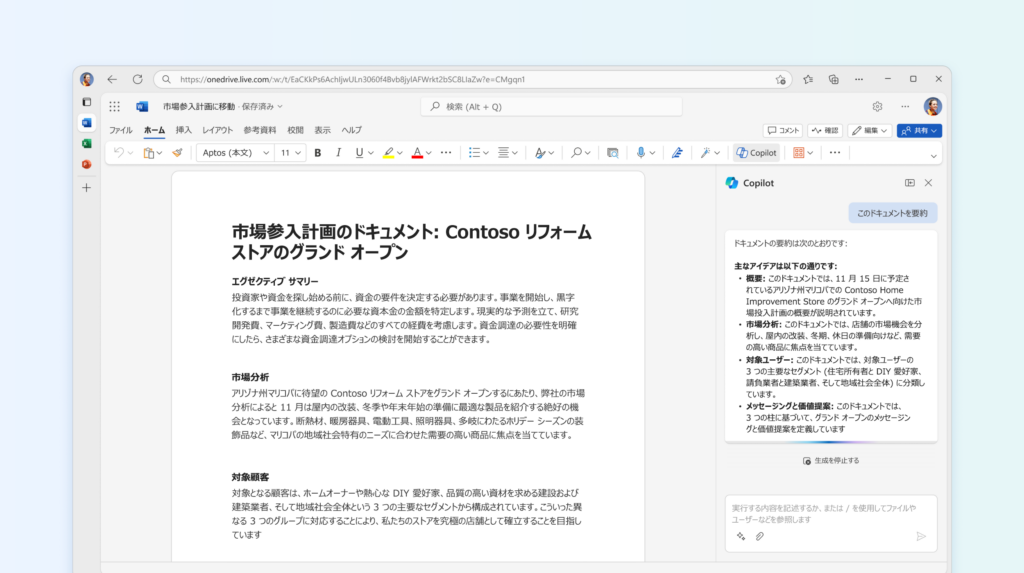The image size is (1024, 573).
Task: Click the browser Refresh button
Action: point(137,79)
